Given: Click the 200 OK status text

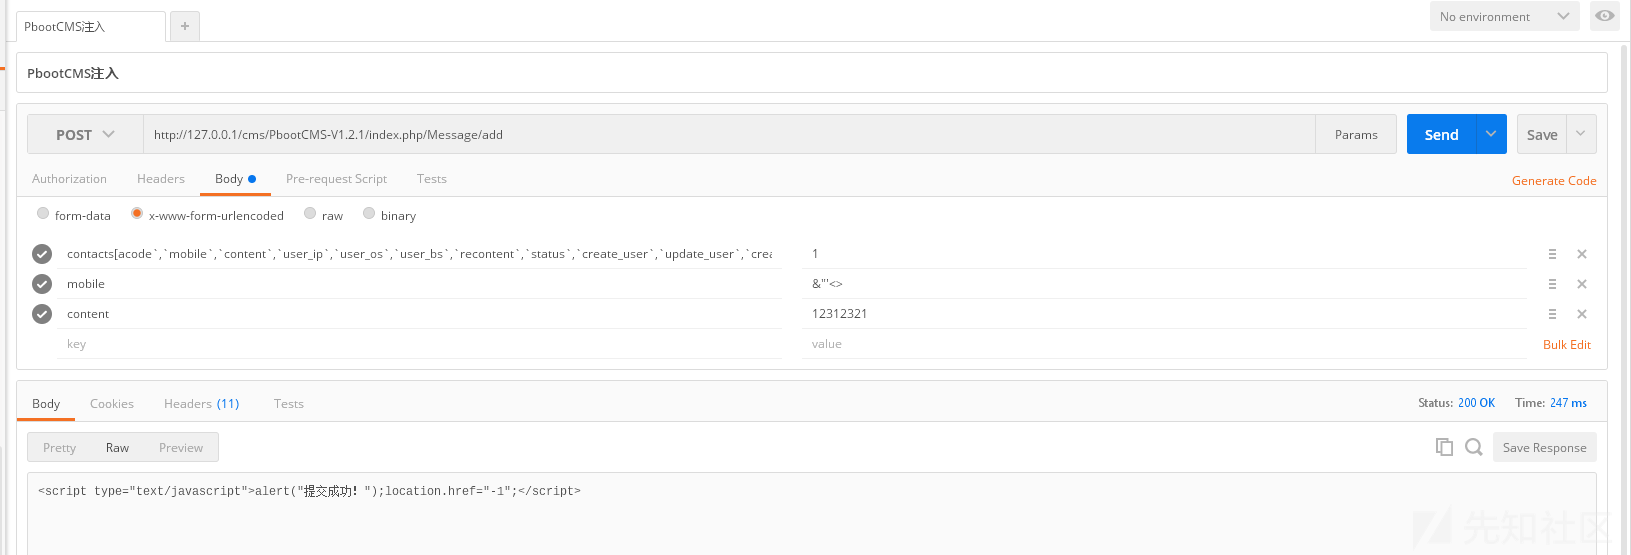Looking at the screenshot, I should 1476,403.
